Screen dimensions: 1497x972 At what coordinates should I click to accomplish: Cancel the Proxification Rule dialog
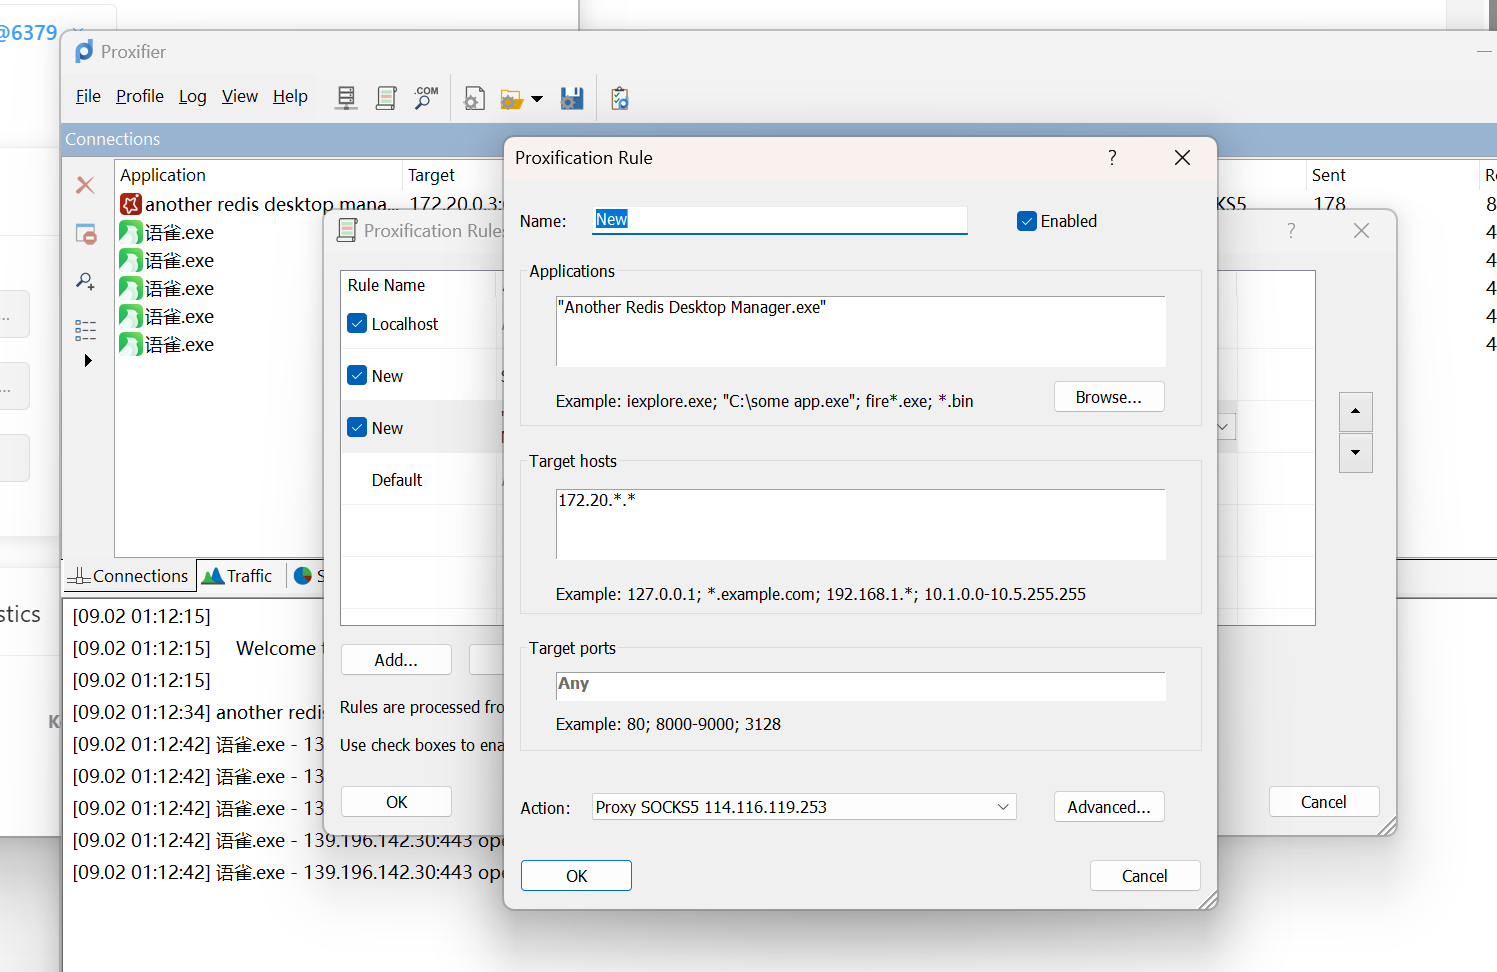[1145, 876]
